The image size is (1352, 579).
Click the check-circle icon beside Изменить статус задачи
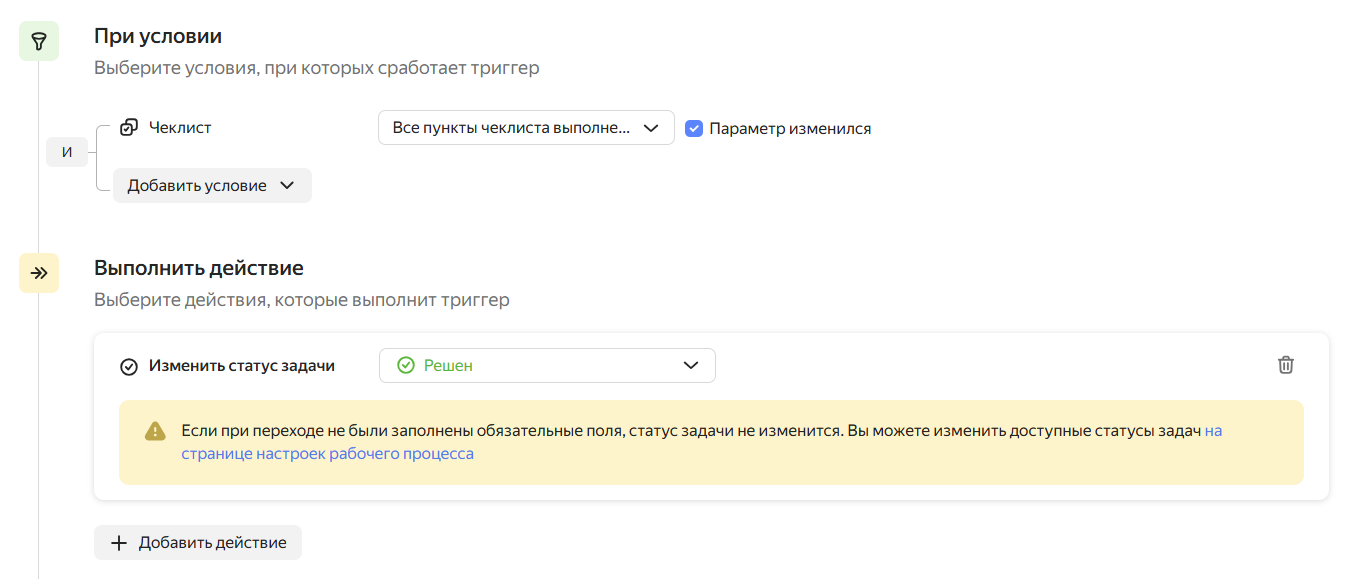click(x=128, y=366)
